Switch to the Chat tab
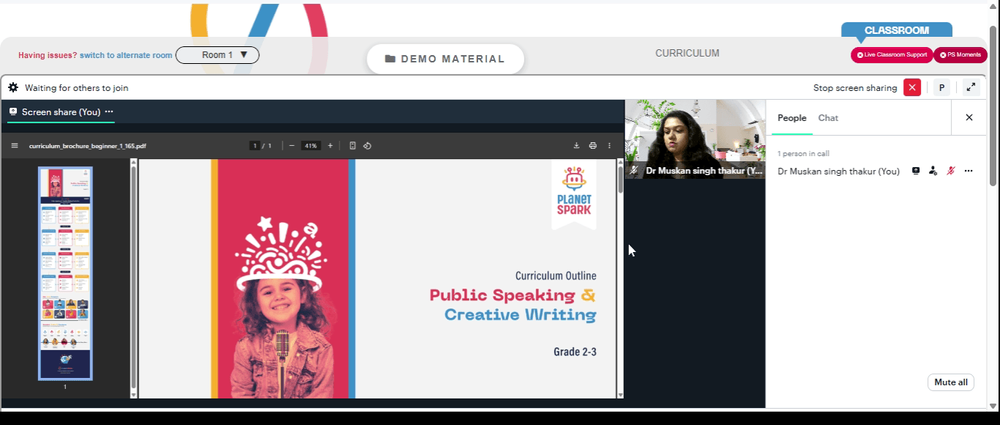The image size is (1000, 425). [x=828, y=118]
